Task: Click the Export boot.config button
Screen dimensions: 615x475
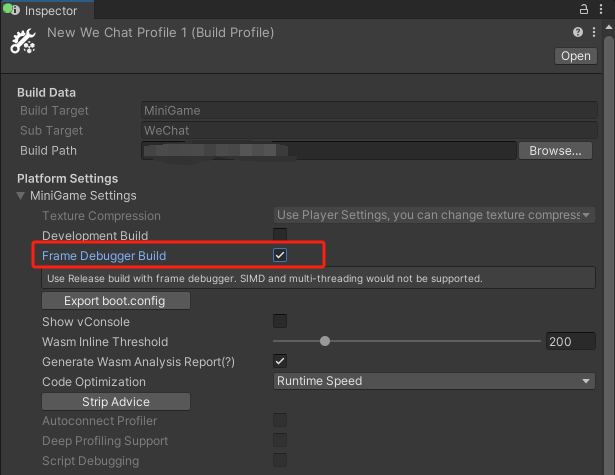Action: pyautogui.click(x=115, y=301)
